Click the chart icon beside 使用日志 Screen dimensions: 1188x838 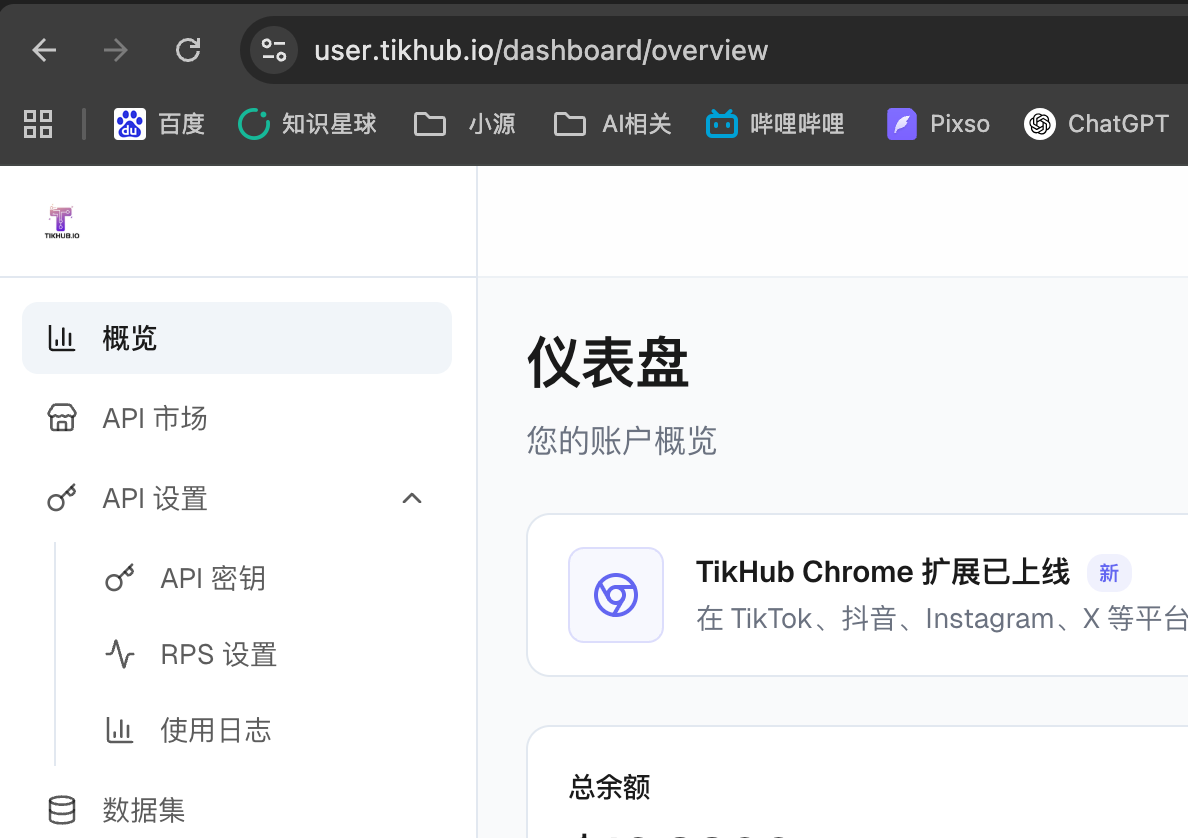[x=119, y=730]
